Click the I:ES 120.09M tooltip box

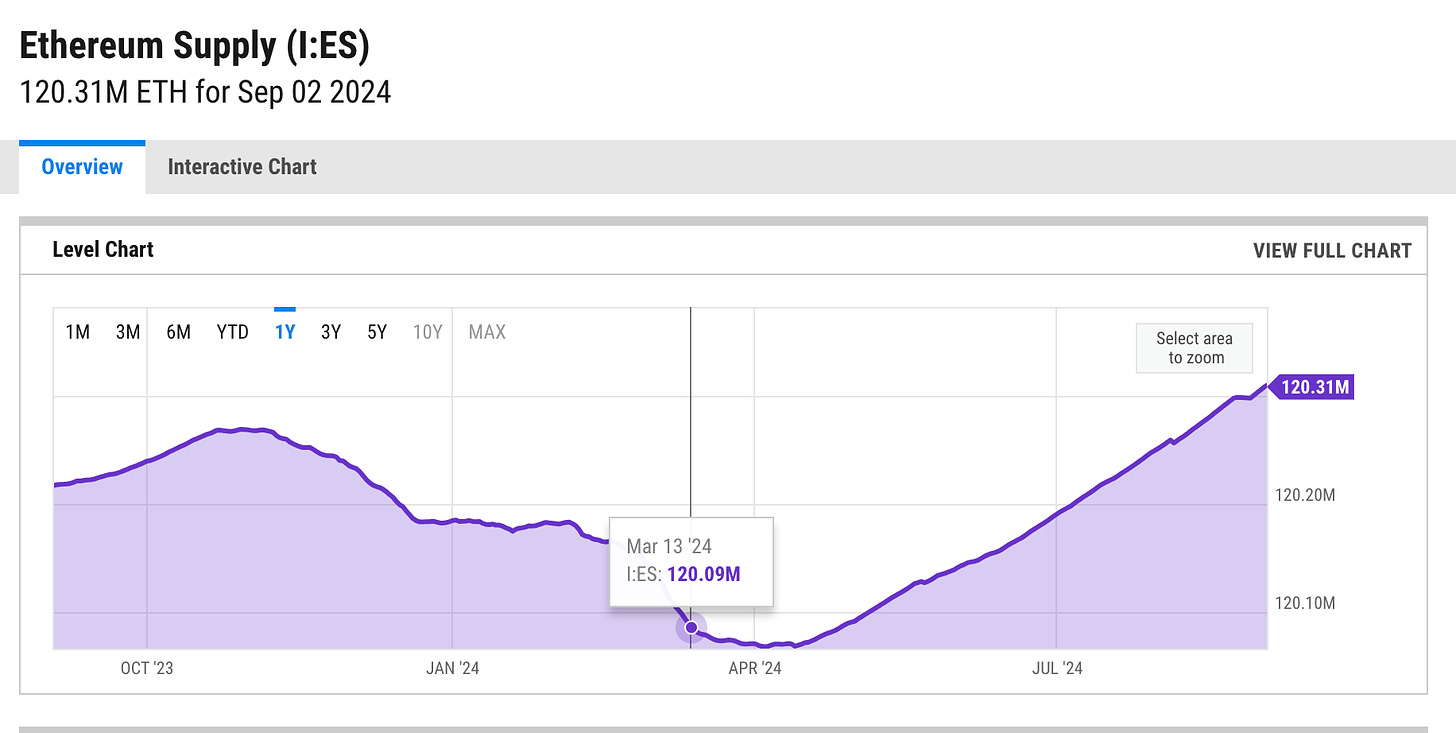tap(691, 561)
